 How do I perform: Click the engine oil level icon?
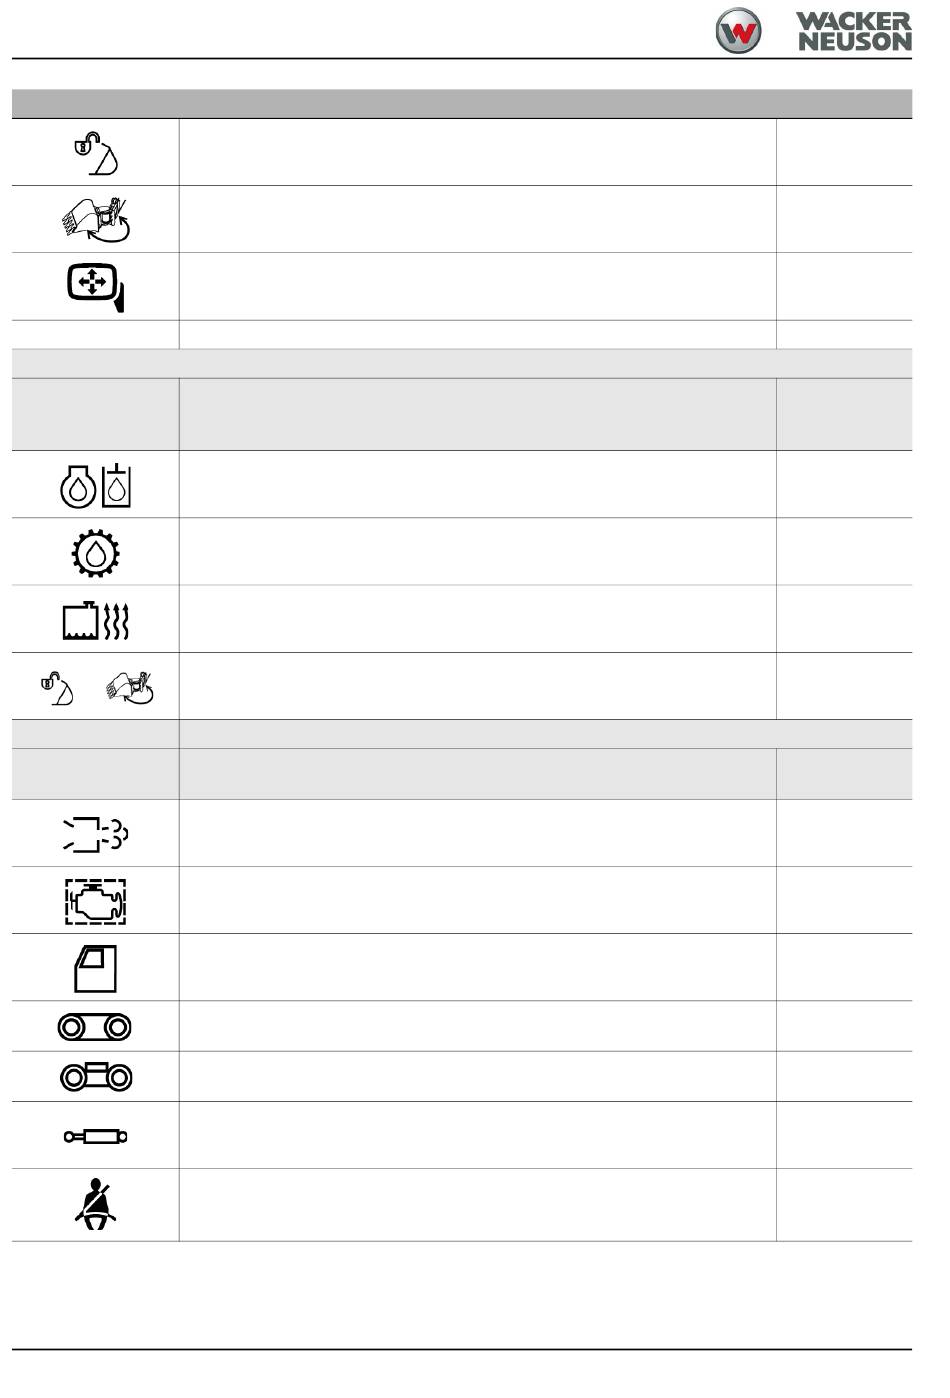[96, 484]
